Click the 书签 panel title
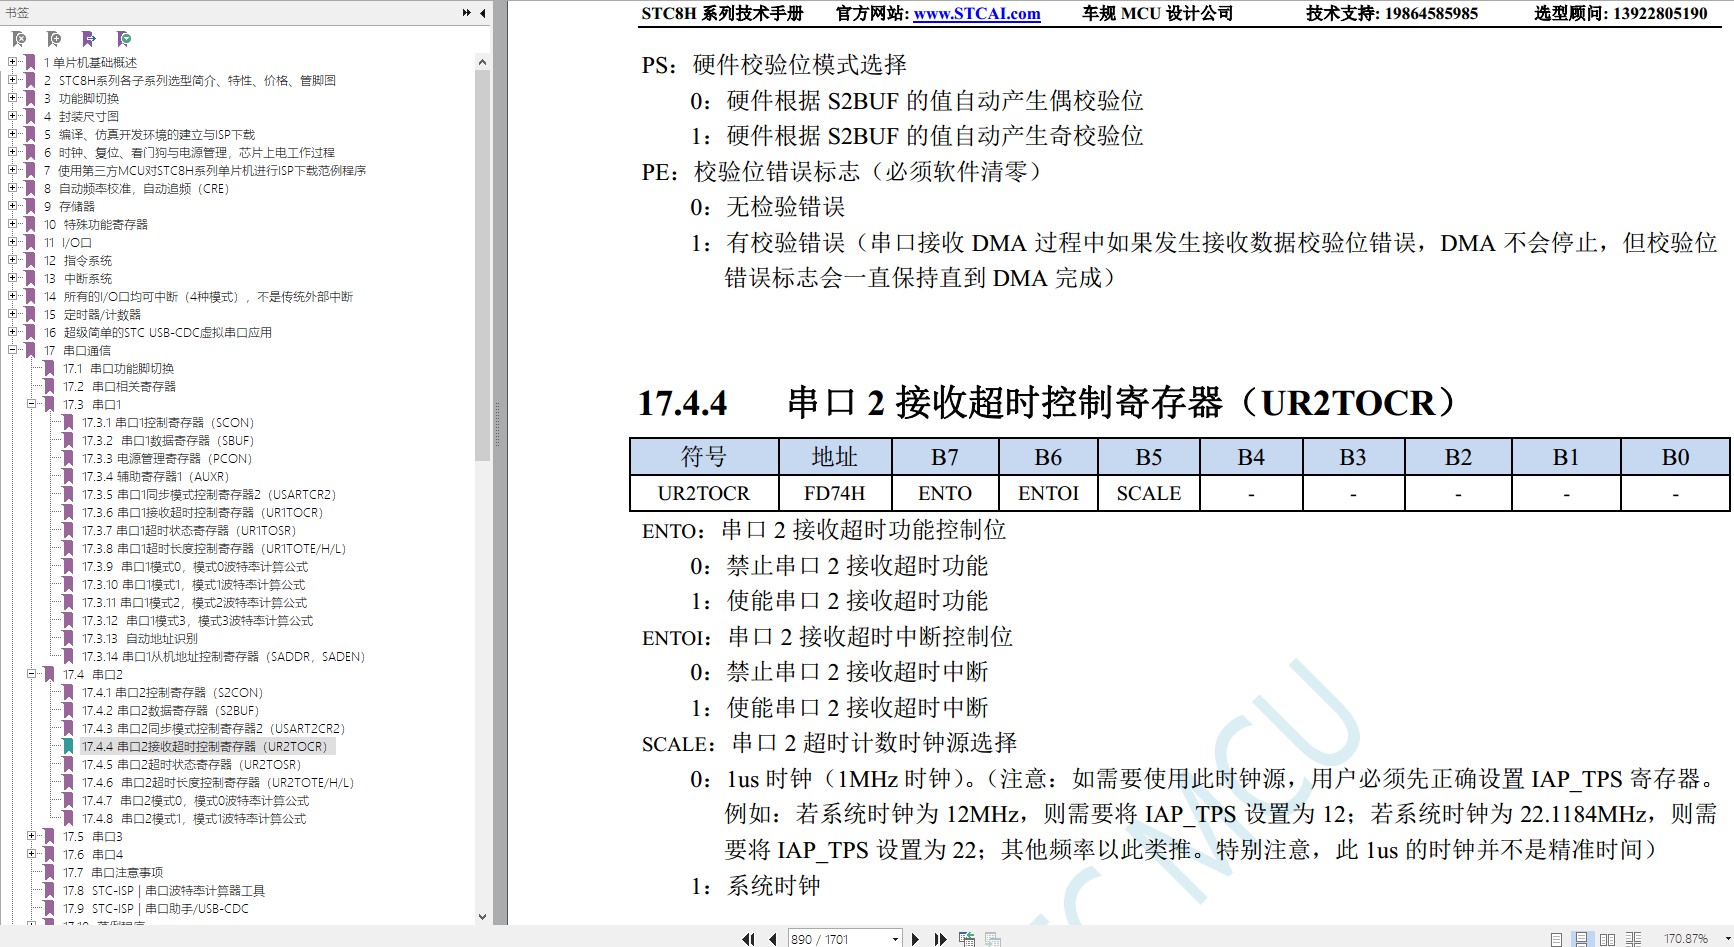 click(x=17, y=13)
